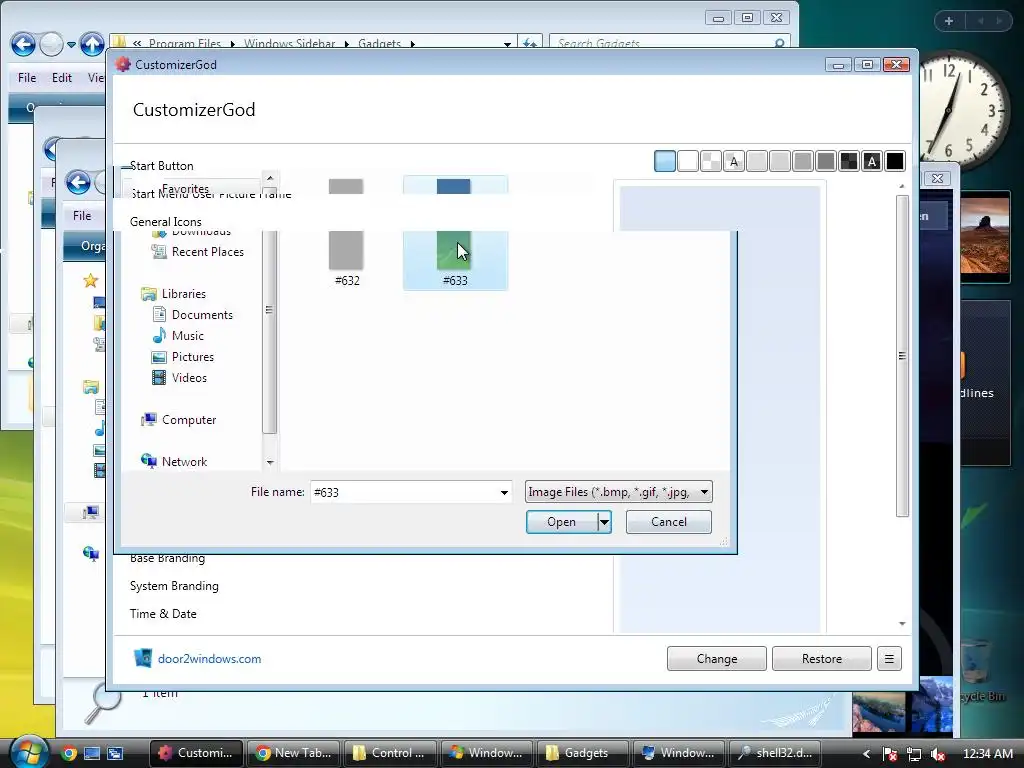The image size is (1024, 768).
Task: Expand the File name history dropdown
Action: [x=504, y=492]
